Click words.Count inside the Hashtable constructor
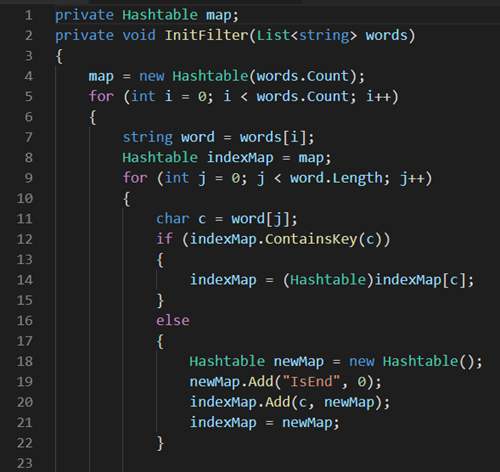 [x=302, y=76]
